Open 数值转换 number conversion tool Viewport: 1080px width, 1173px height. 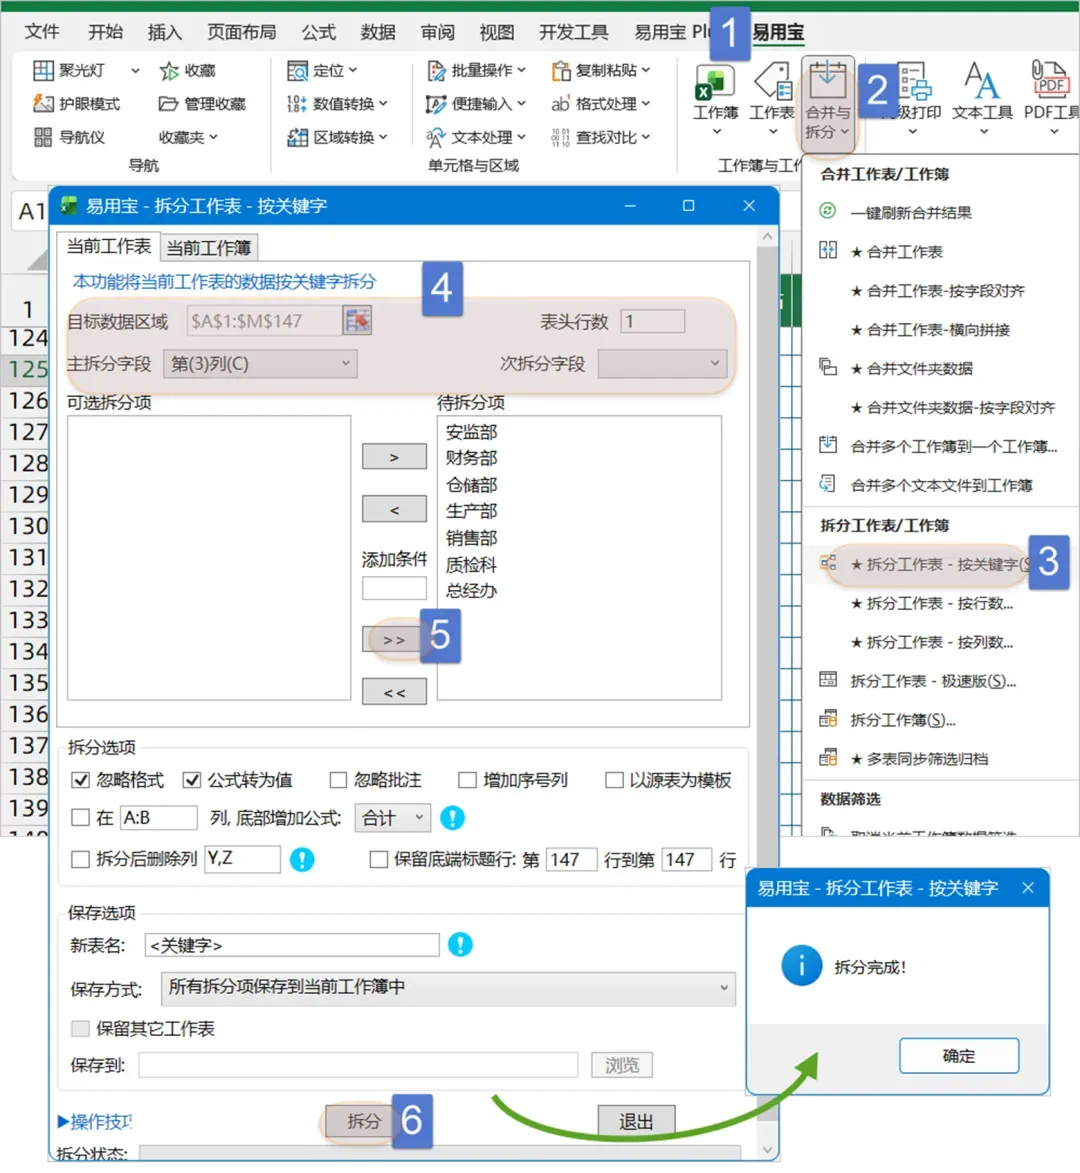337,104
